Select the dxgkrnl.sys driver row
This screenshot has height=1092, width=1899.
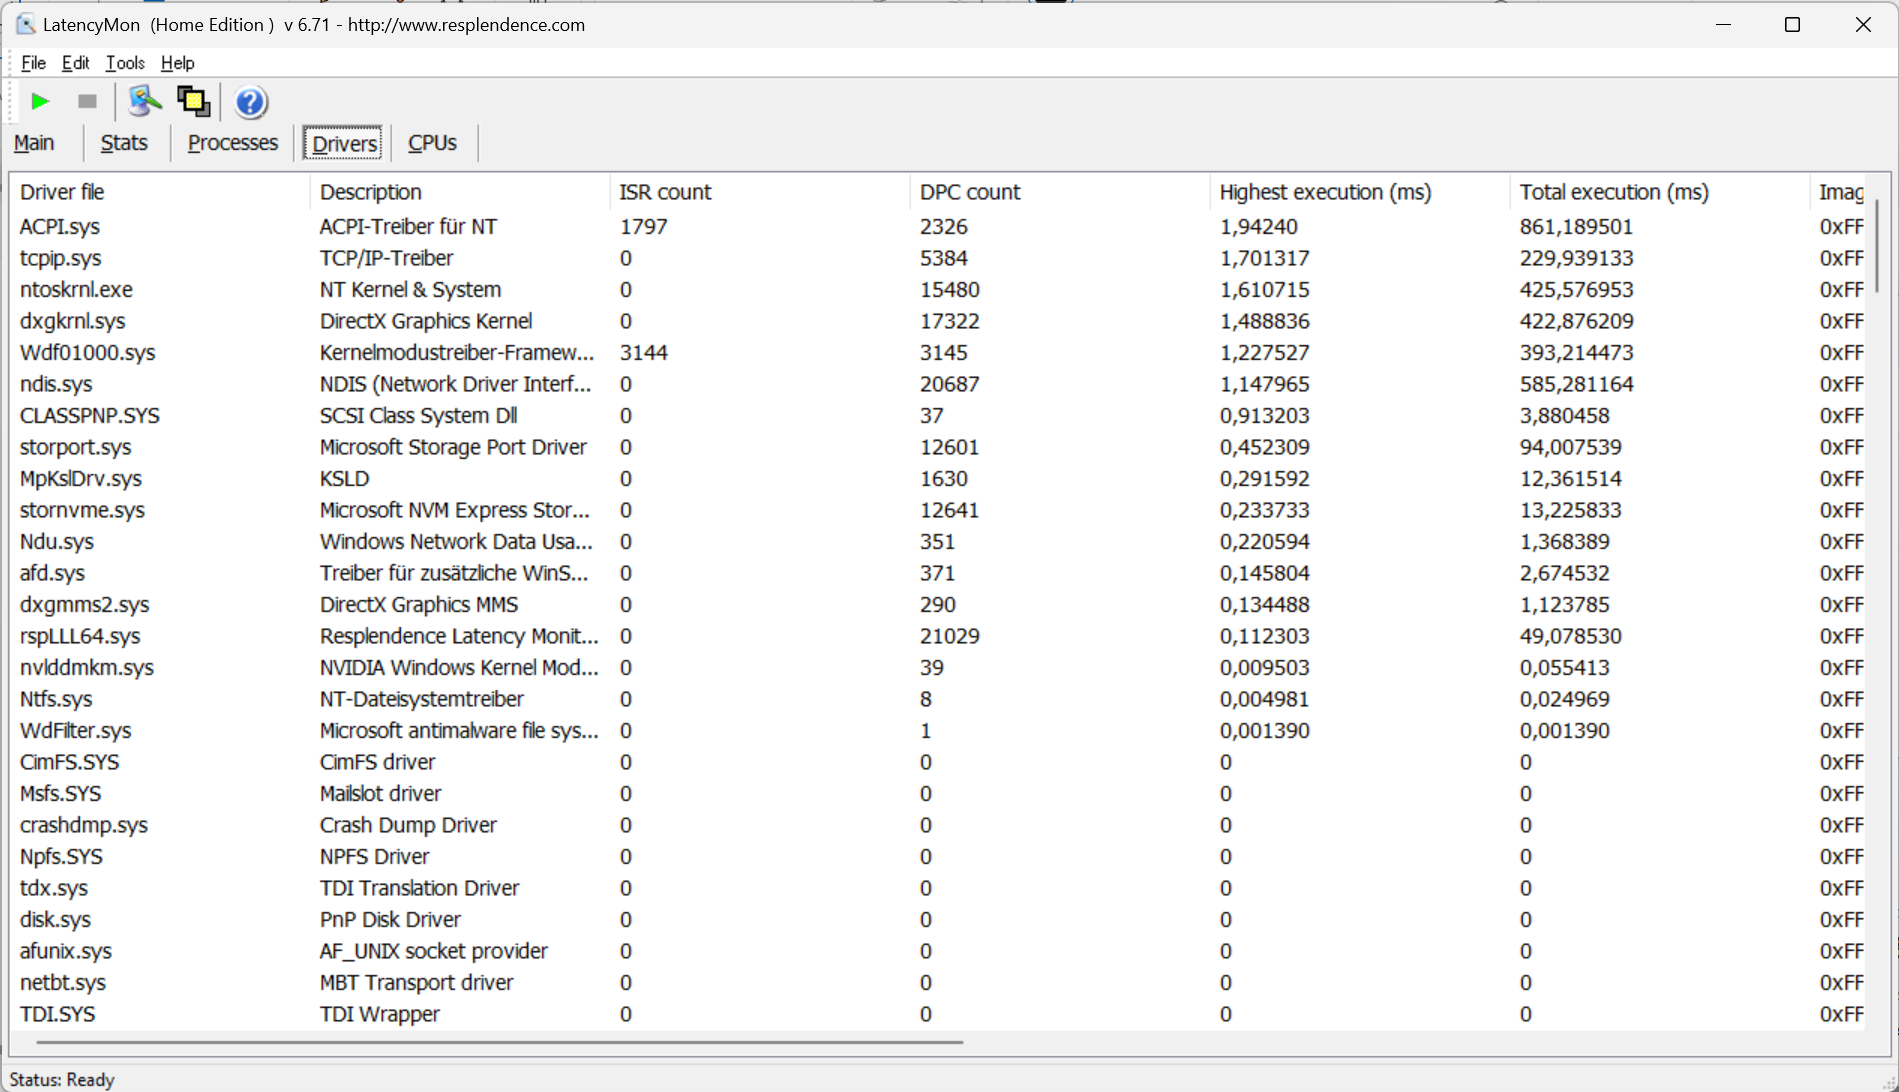[x=938, y=321]
